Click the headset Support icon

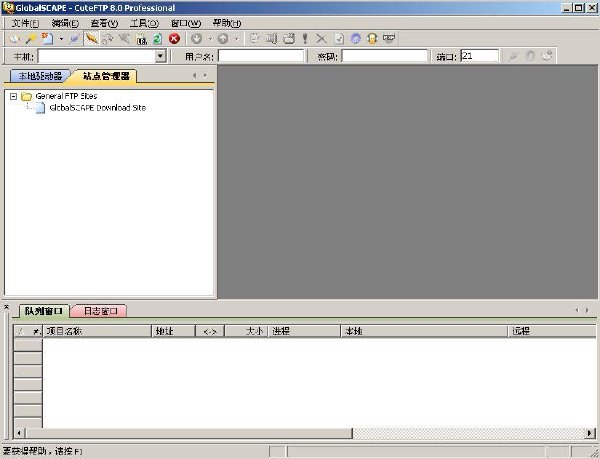(x=372, y=39)
